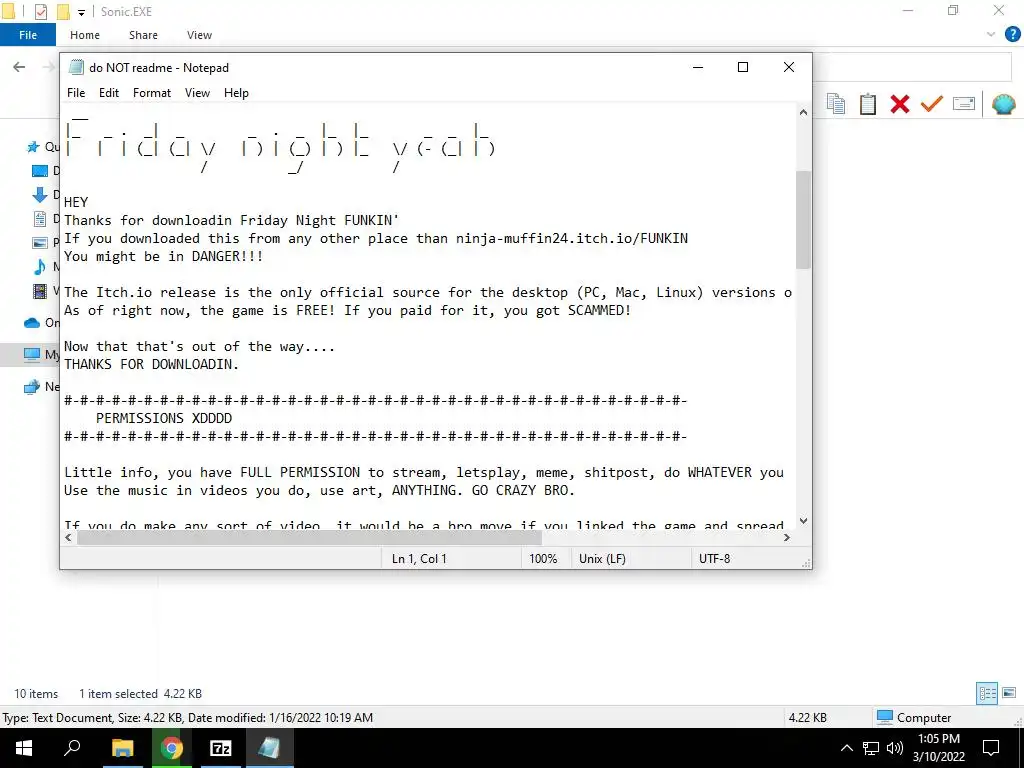
Task: Select the Network icon in sidebar
Action: pos(32,387)
